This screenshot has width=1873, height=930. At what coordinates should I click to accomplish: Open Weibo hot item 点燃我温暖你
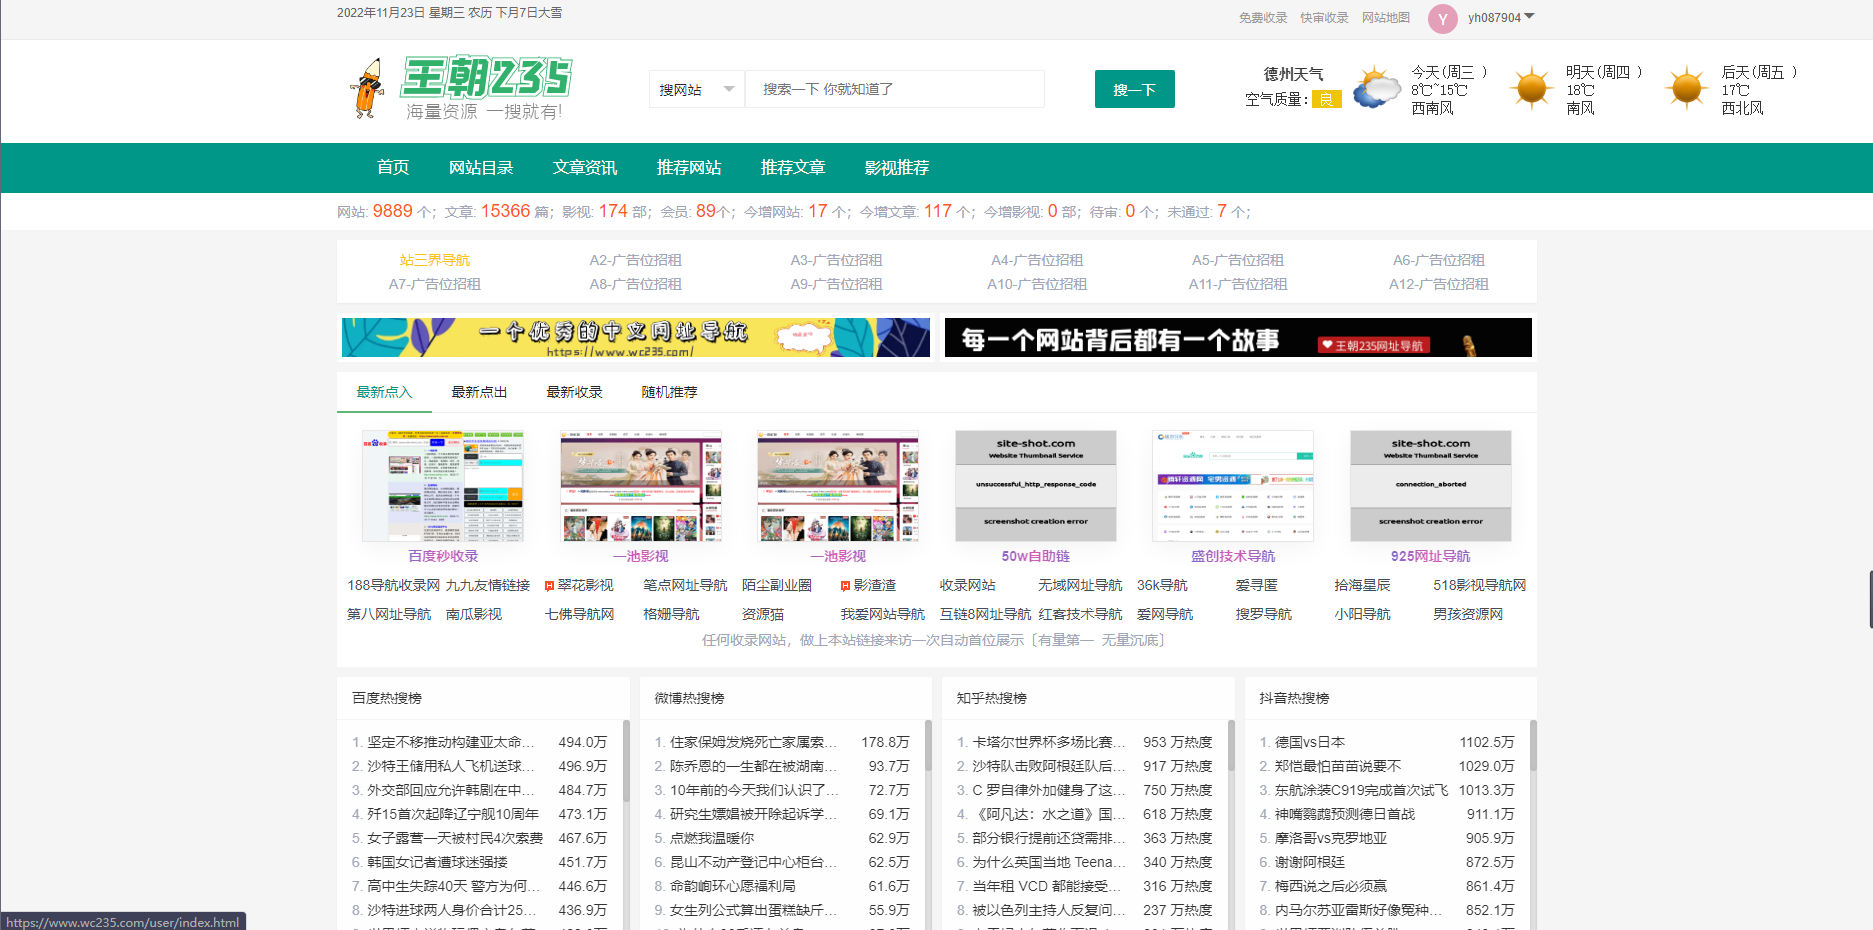pyautogui.click(x=712, y=838)
